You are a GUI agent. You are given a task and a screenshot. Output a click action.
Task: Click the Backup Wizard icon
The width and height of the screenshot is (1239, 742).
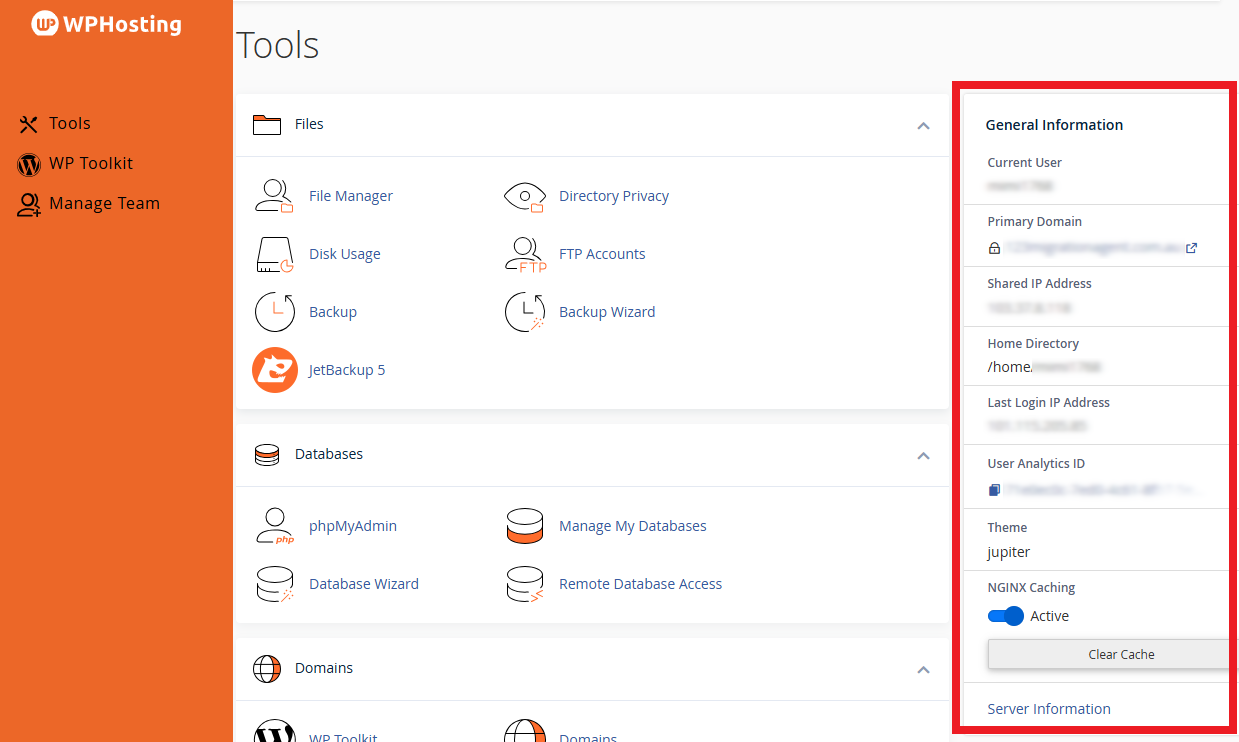(x=524, y=312)
